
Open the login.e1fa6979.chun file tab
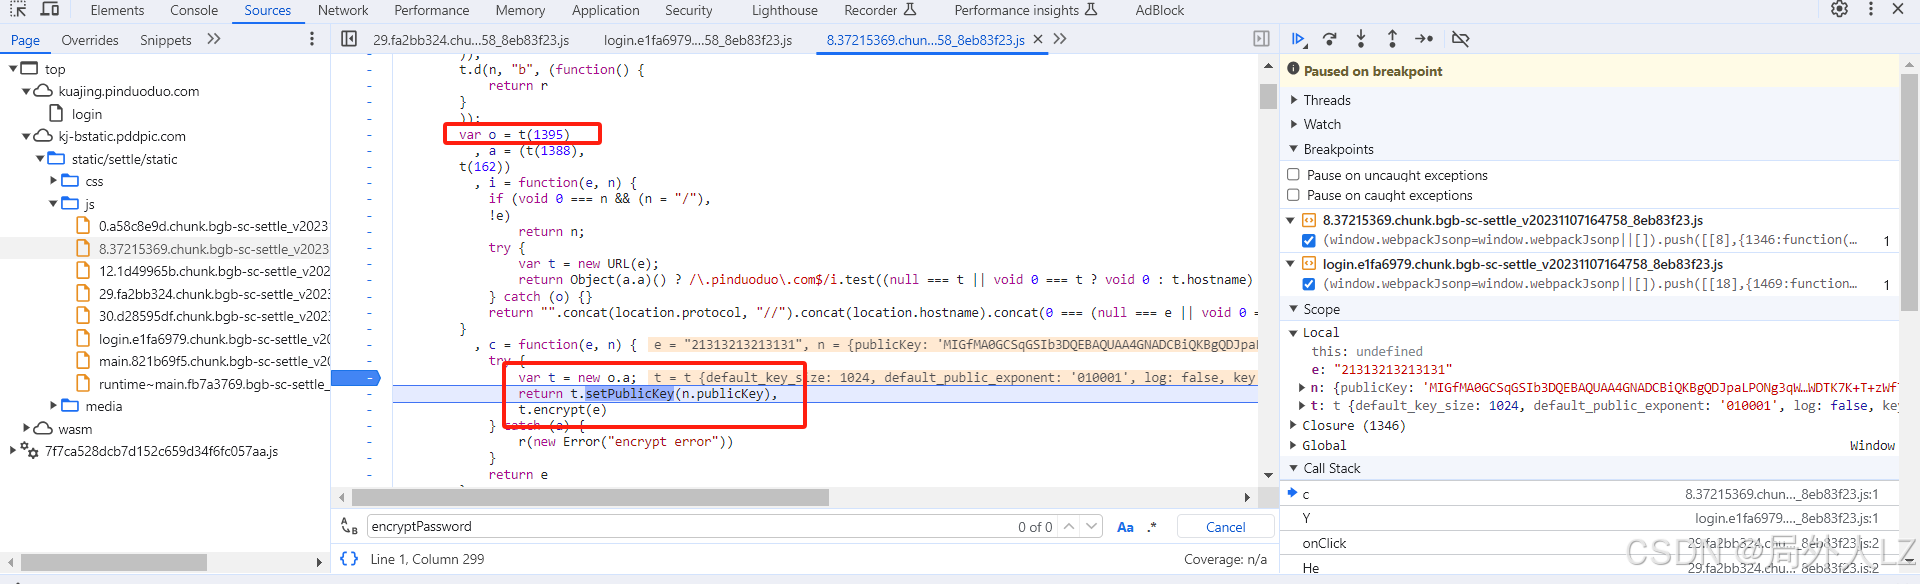point(698,40)
